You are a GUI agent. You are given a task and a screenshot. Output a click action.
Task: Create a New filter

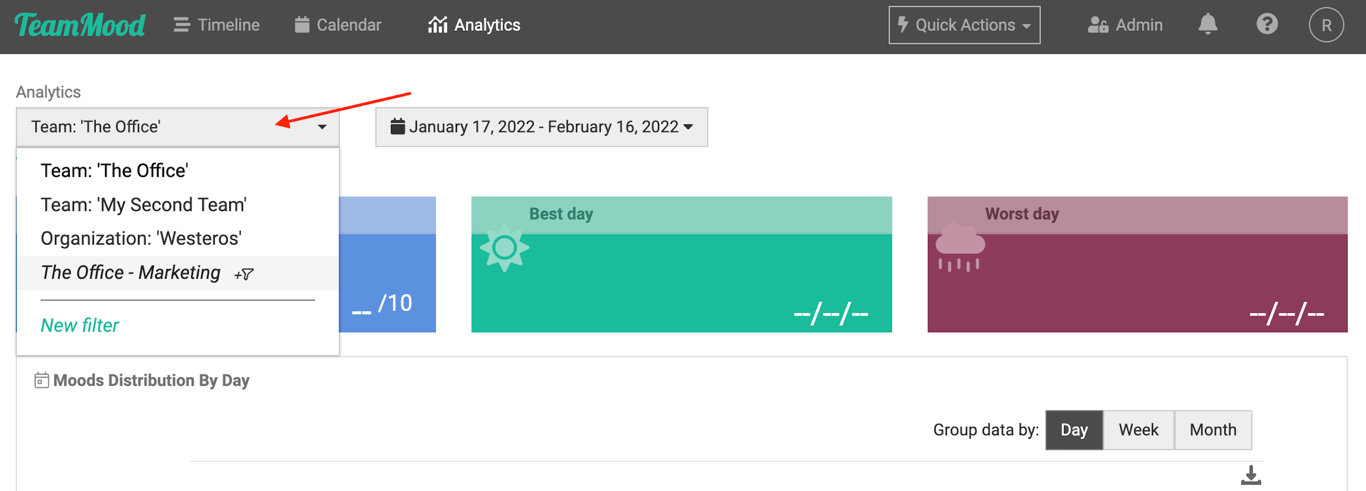tap(80, 325)
